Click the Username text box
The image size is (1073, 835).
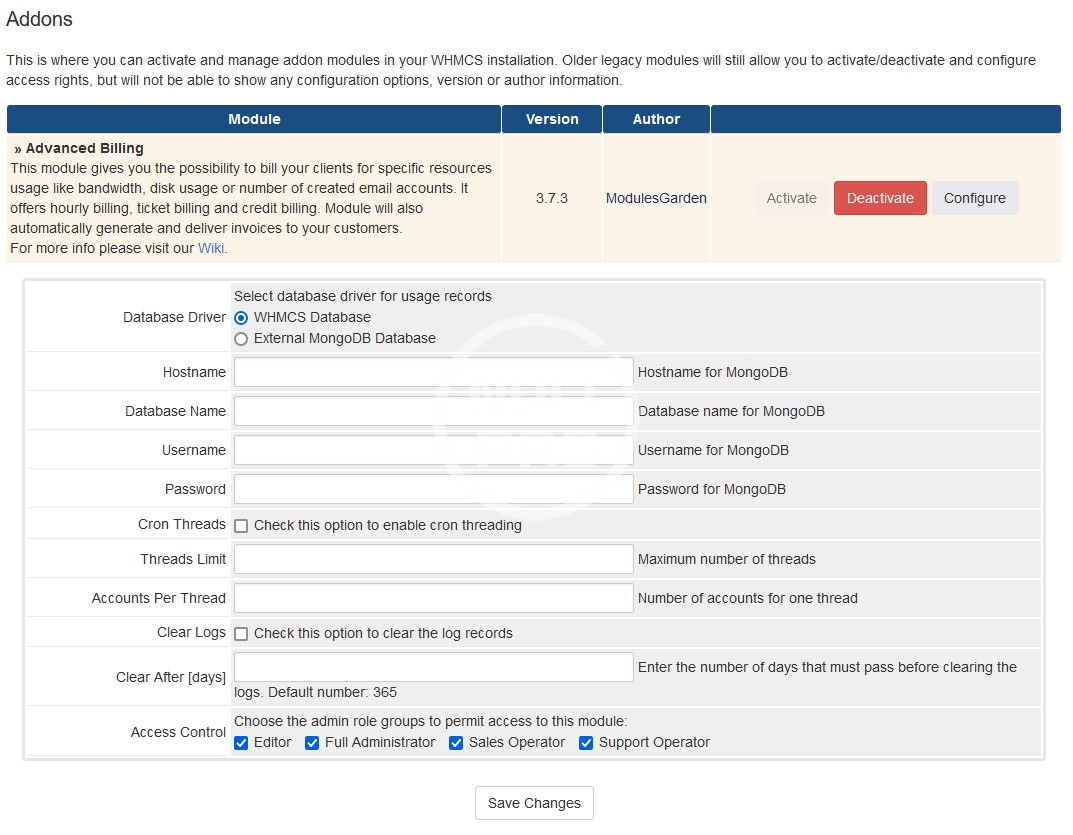(x=433, y=451)
